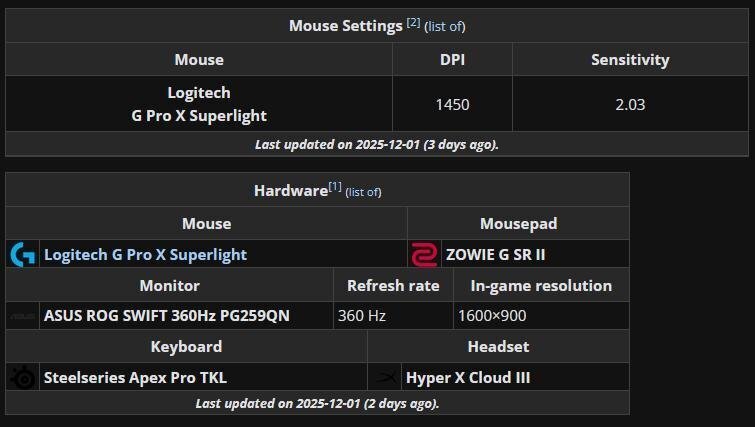
Task: Click the HyperX logo beside the headset
Action: pos(384,378)
